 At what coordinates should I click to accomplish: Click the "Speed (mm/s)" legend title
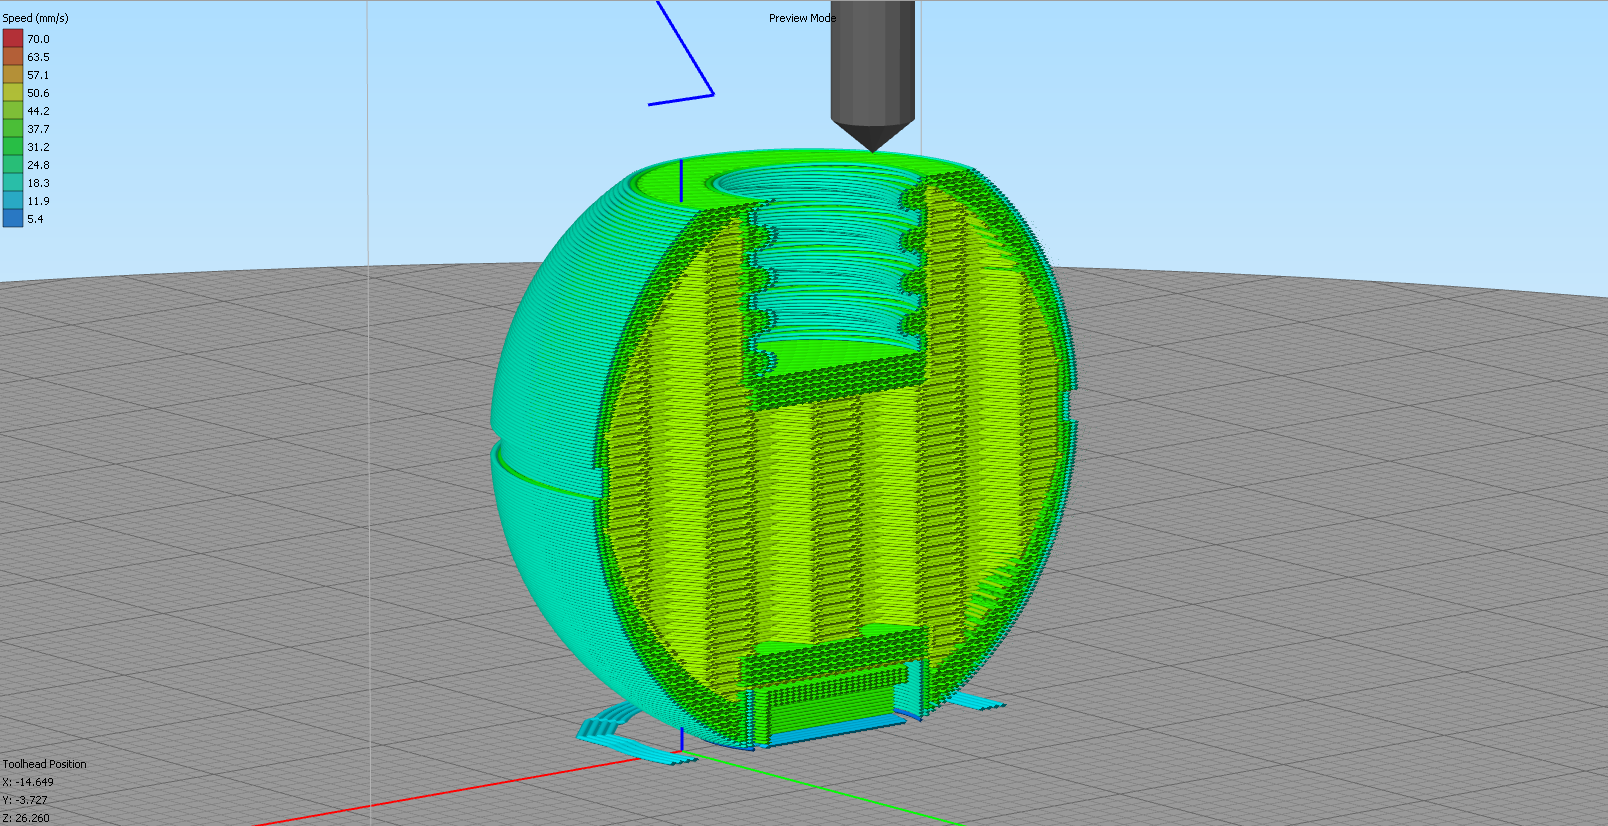tap(35, 18)
